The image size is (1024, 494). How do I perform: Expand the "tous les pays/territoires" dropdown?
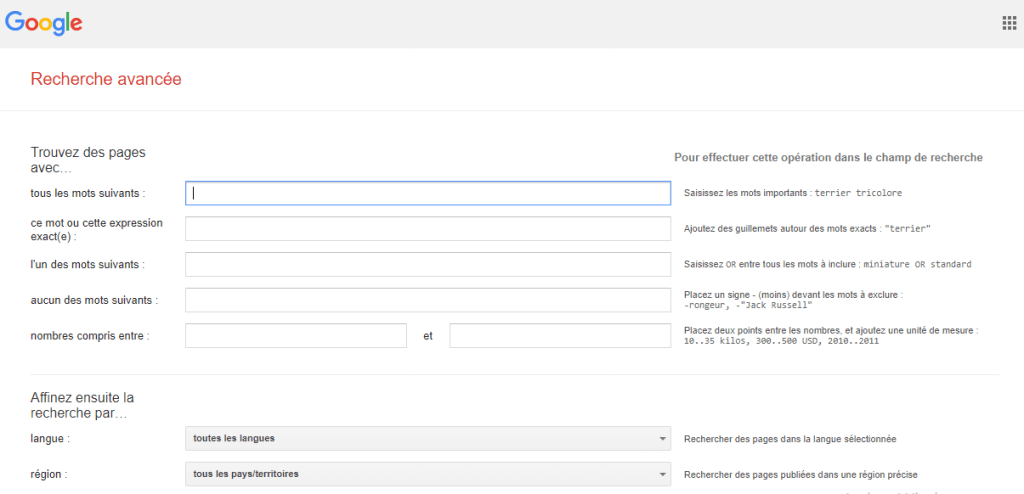427,474
